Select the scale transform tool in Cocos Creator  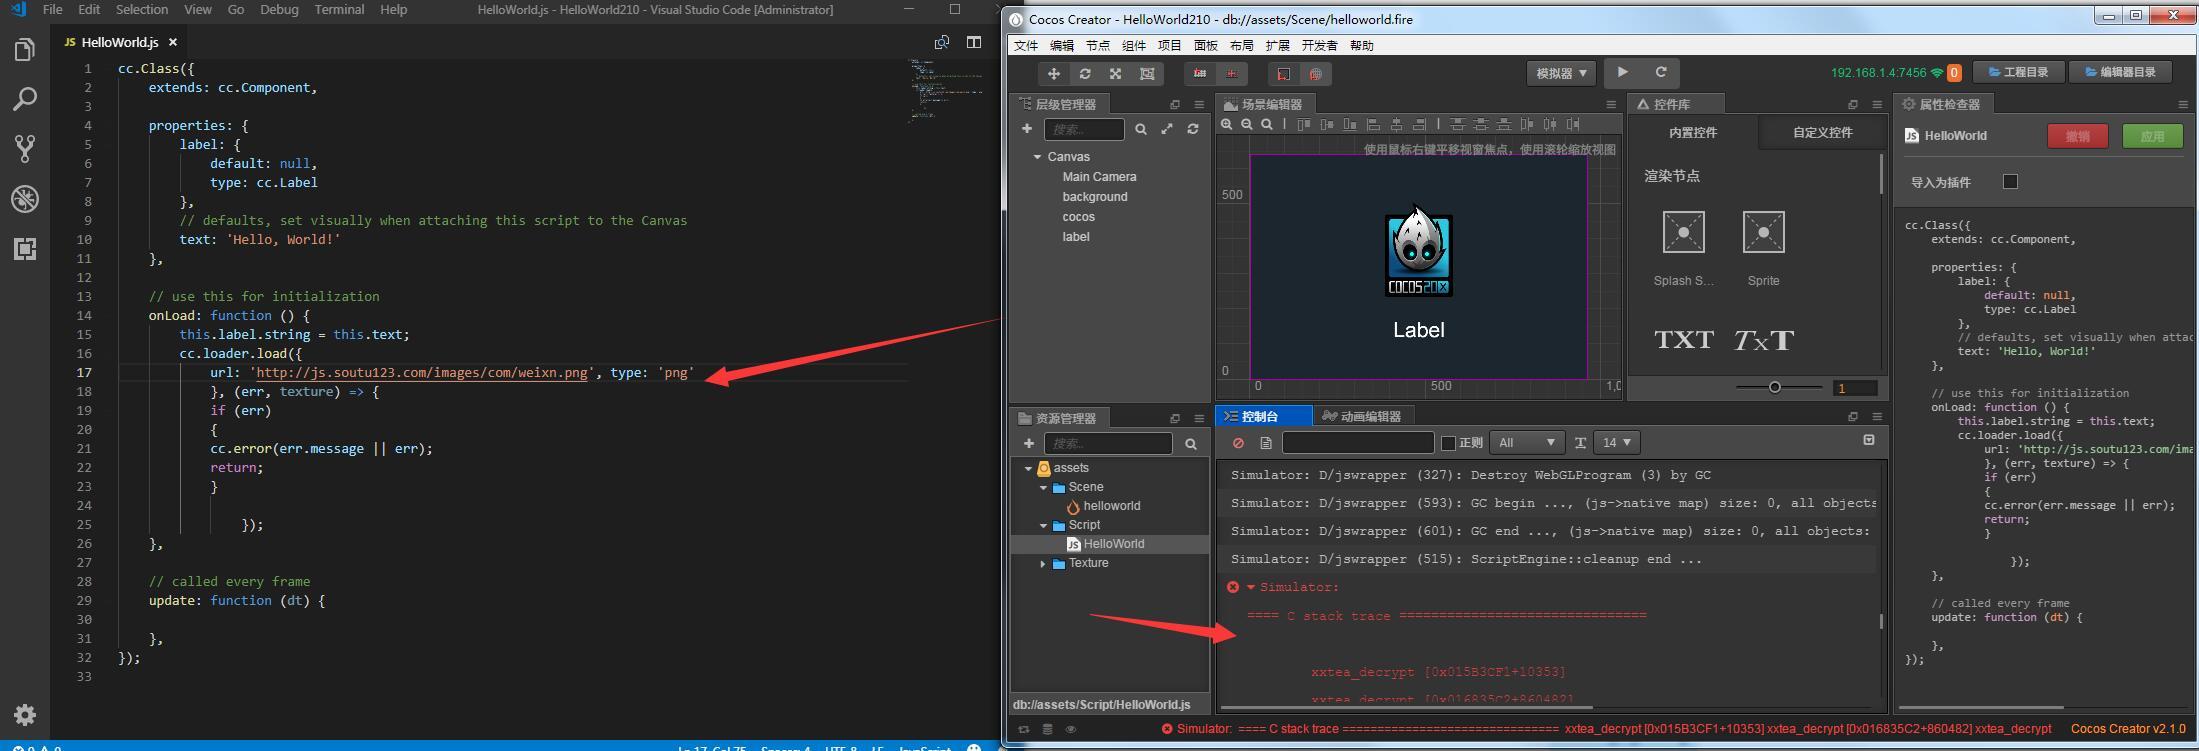pyautogui.click(x=1115, y=74)
